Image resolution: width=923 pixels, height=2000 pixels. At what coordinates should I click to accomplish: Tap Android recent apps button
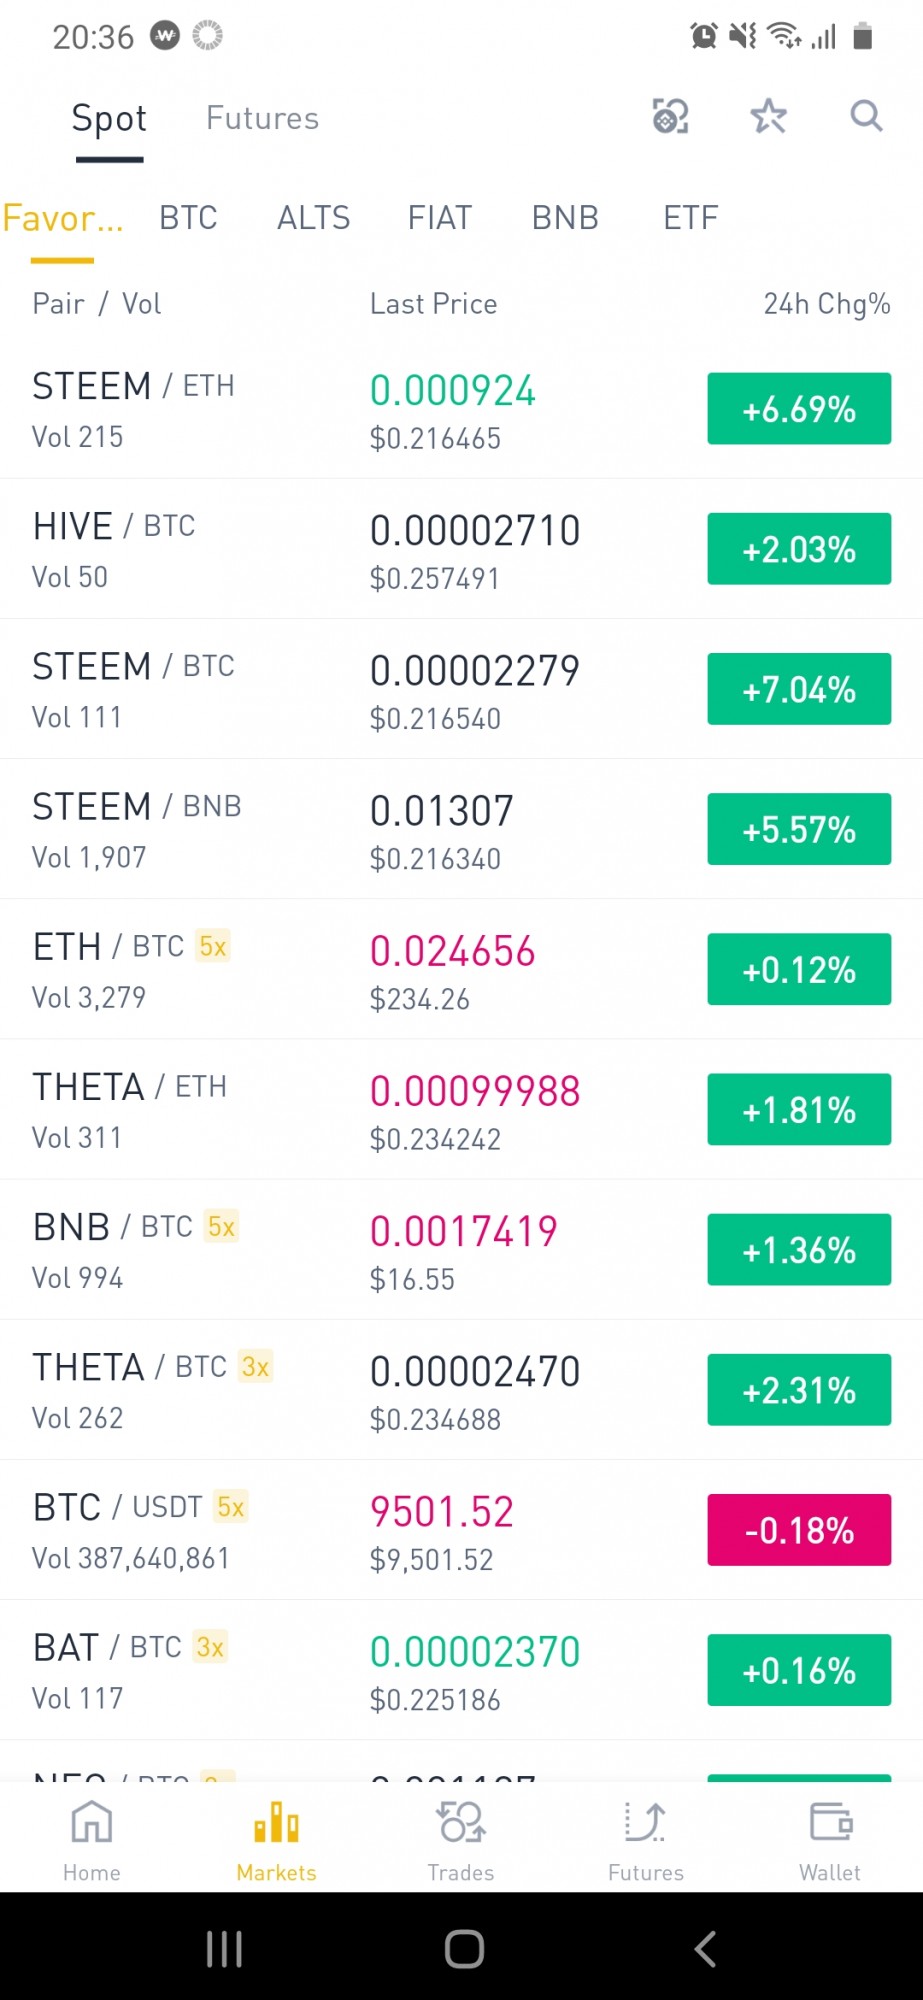pos(224,1949)
